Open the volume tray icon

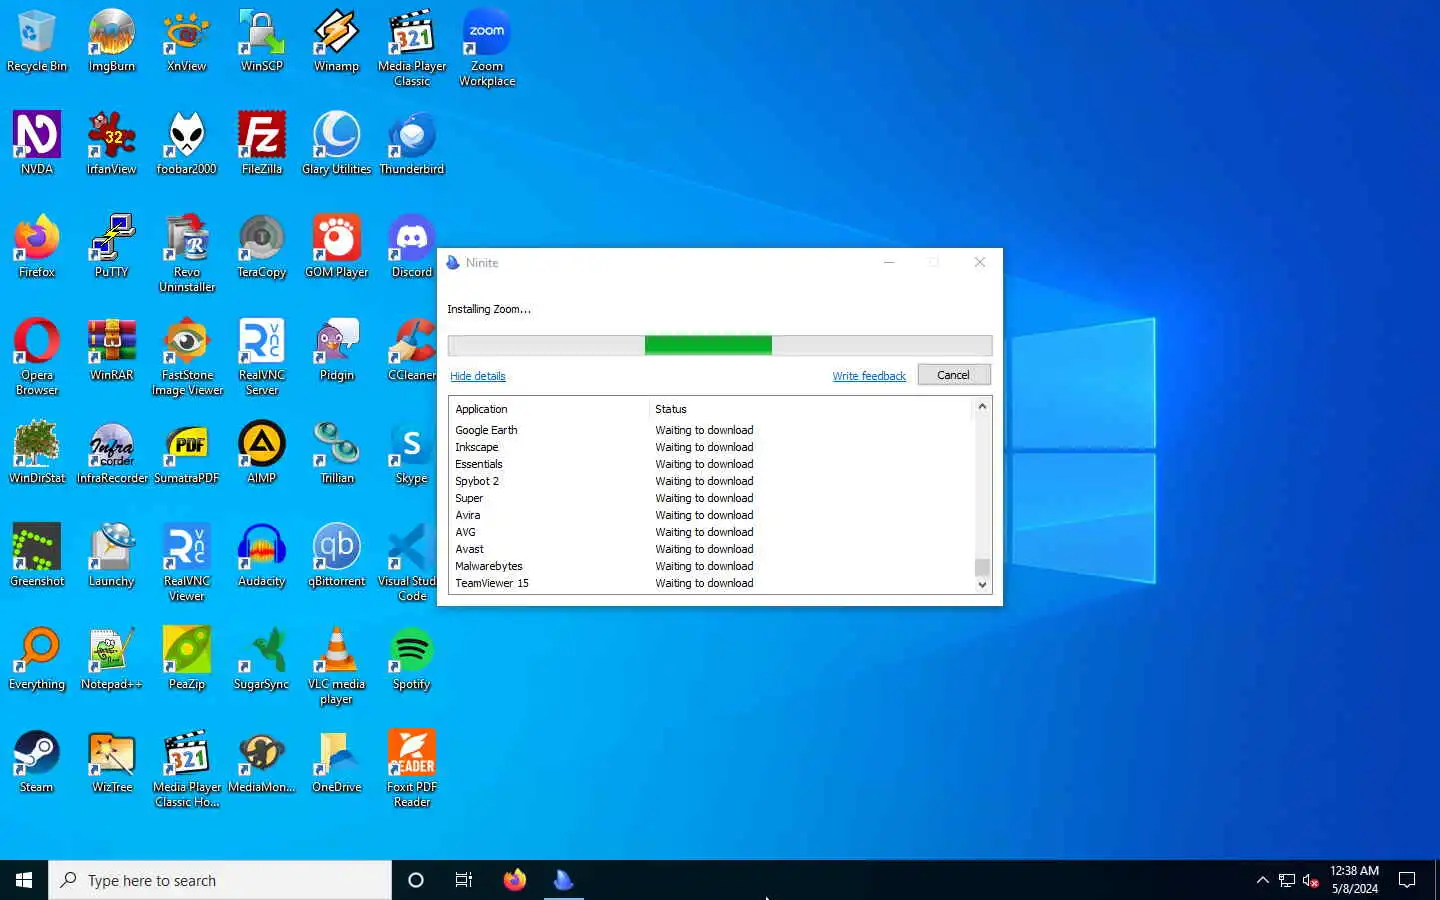(x=1310, y=880)
